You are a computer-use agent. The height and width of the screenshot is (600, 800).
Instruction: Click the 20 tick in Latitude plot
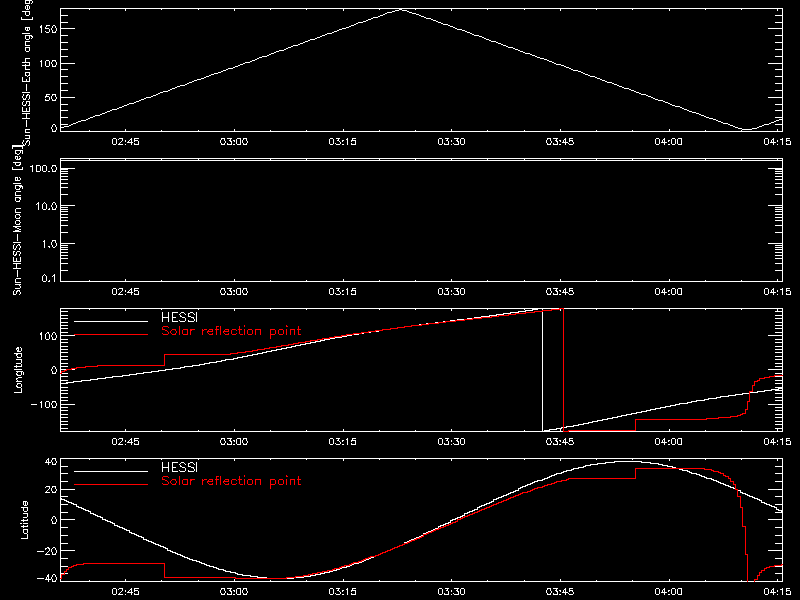51,490
